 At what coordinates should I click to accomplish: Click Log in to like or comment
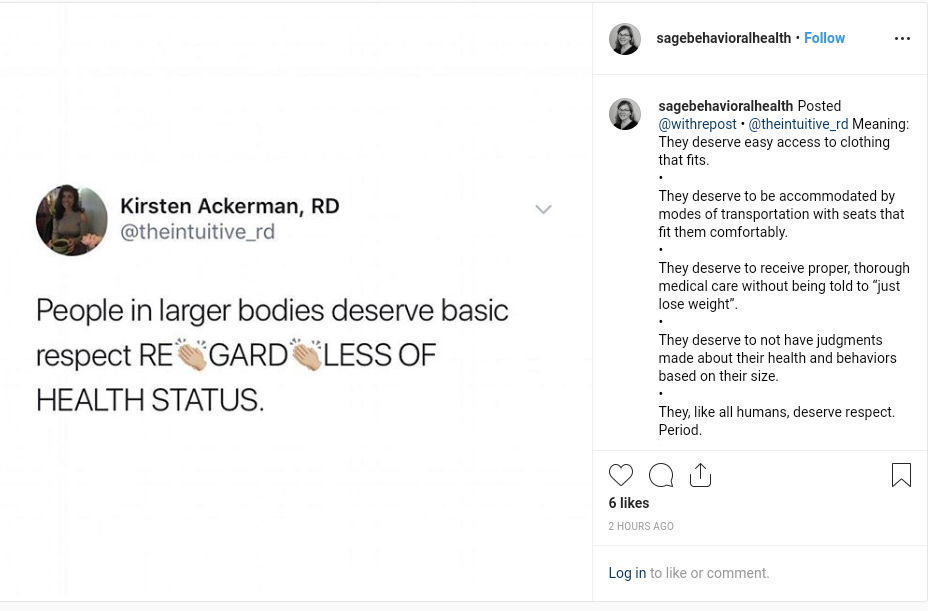[x=627, y=573]
